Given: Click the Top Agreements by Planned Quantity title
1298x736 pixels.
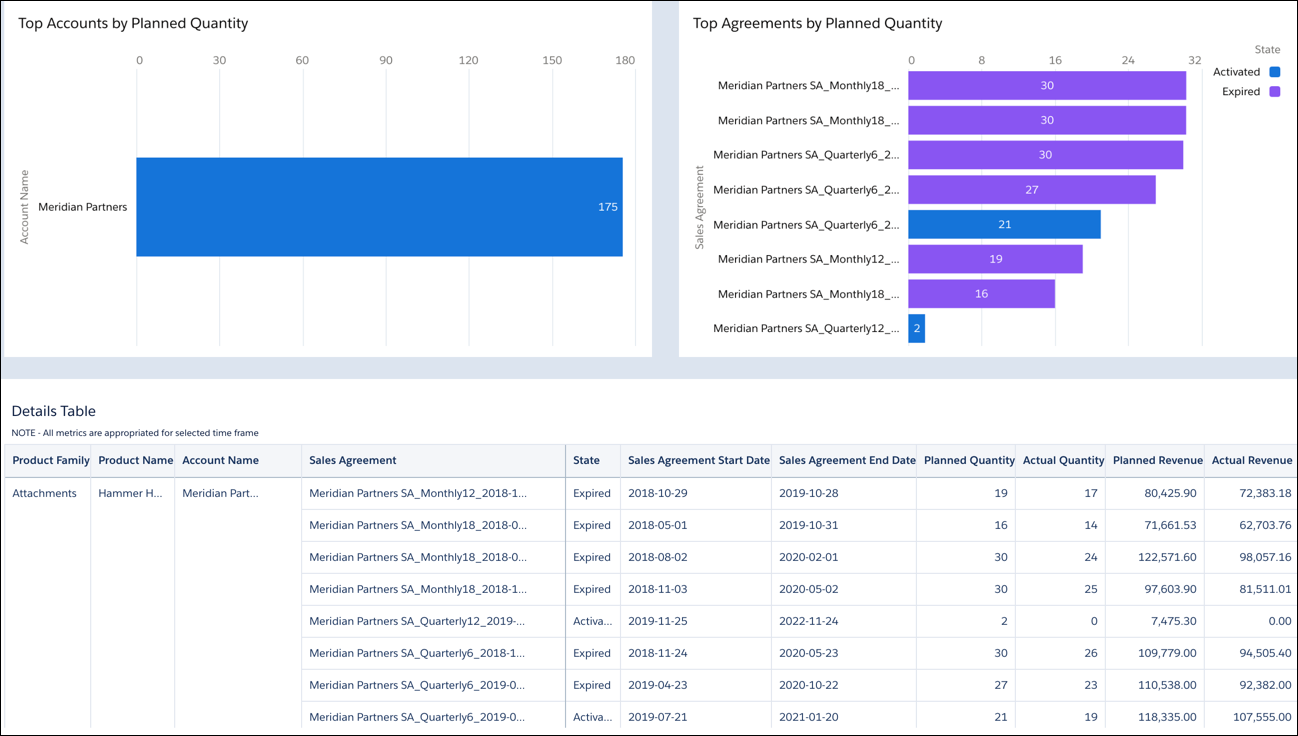Looking at the screenshot, I should (x=818, y=23).
